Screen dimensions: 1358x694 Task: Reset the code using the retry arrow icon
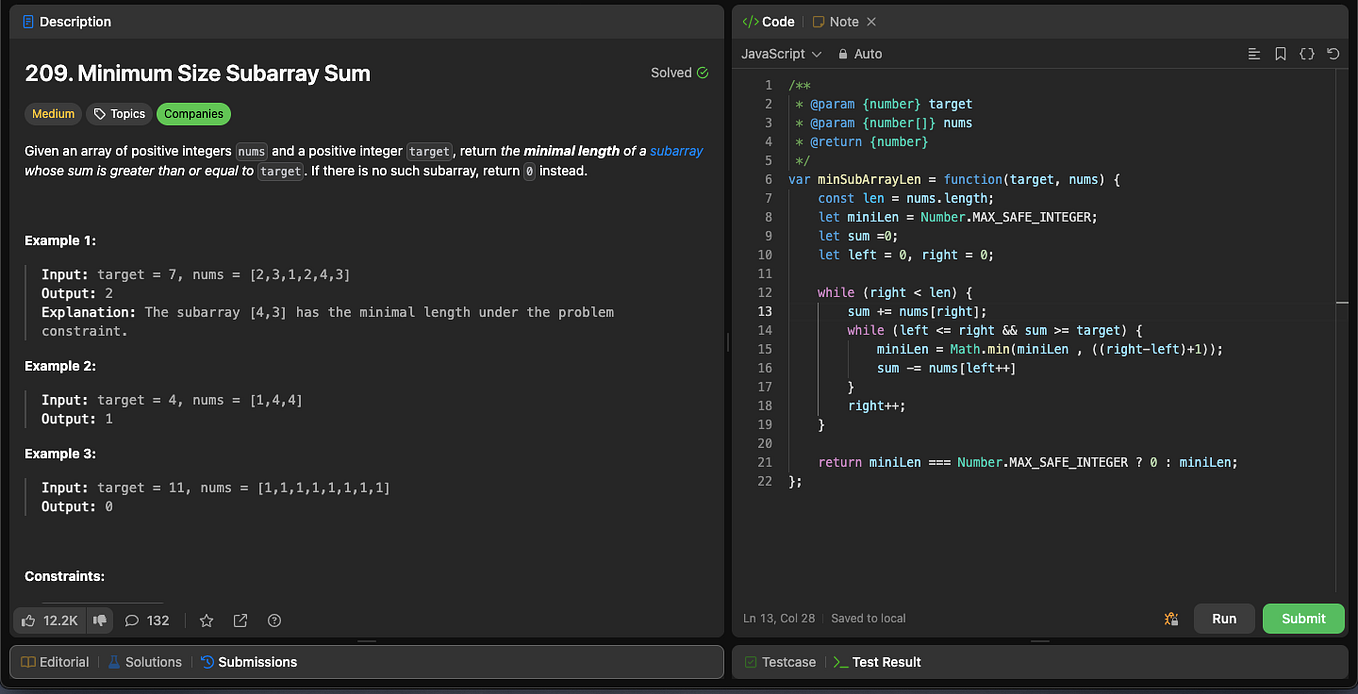(1333, 53)
